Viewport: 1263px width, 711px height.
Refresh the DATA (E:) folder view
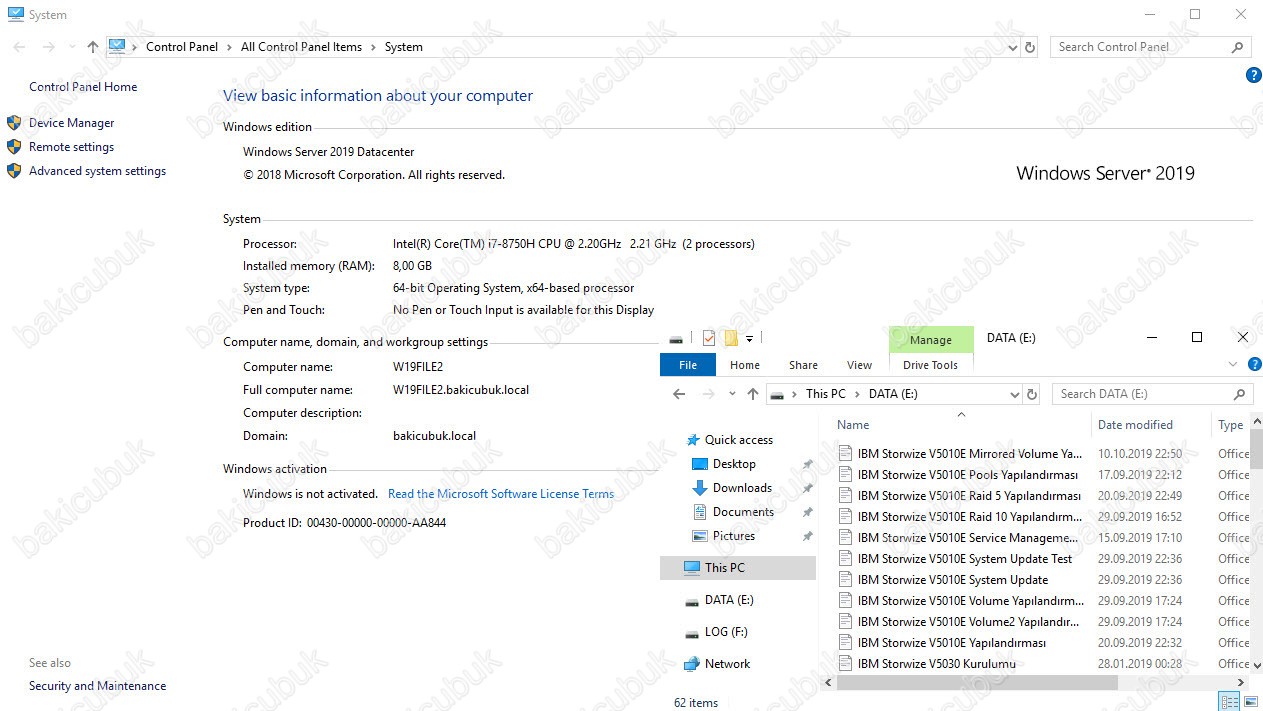coord(1032,394)
